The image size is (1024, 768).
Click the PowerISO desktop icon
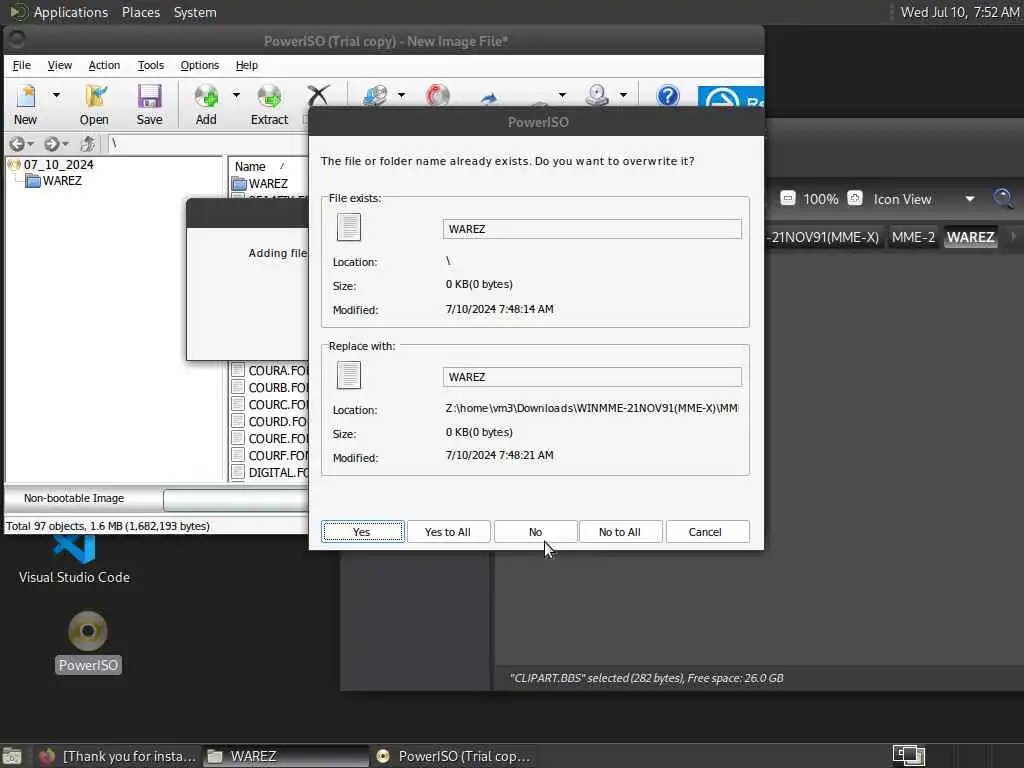88,641
